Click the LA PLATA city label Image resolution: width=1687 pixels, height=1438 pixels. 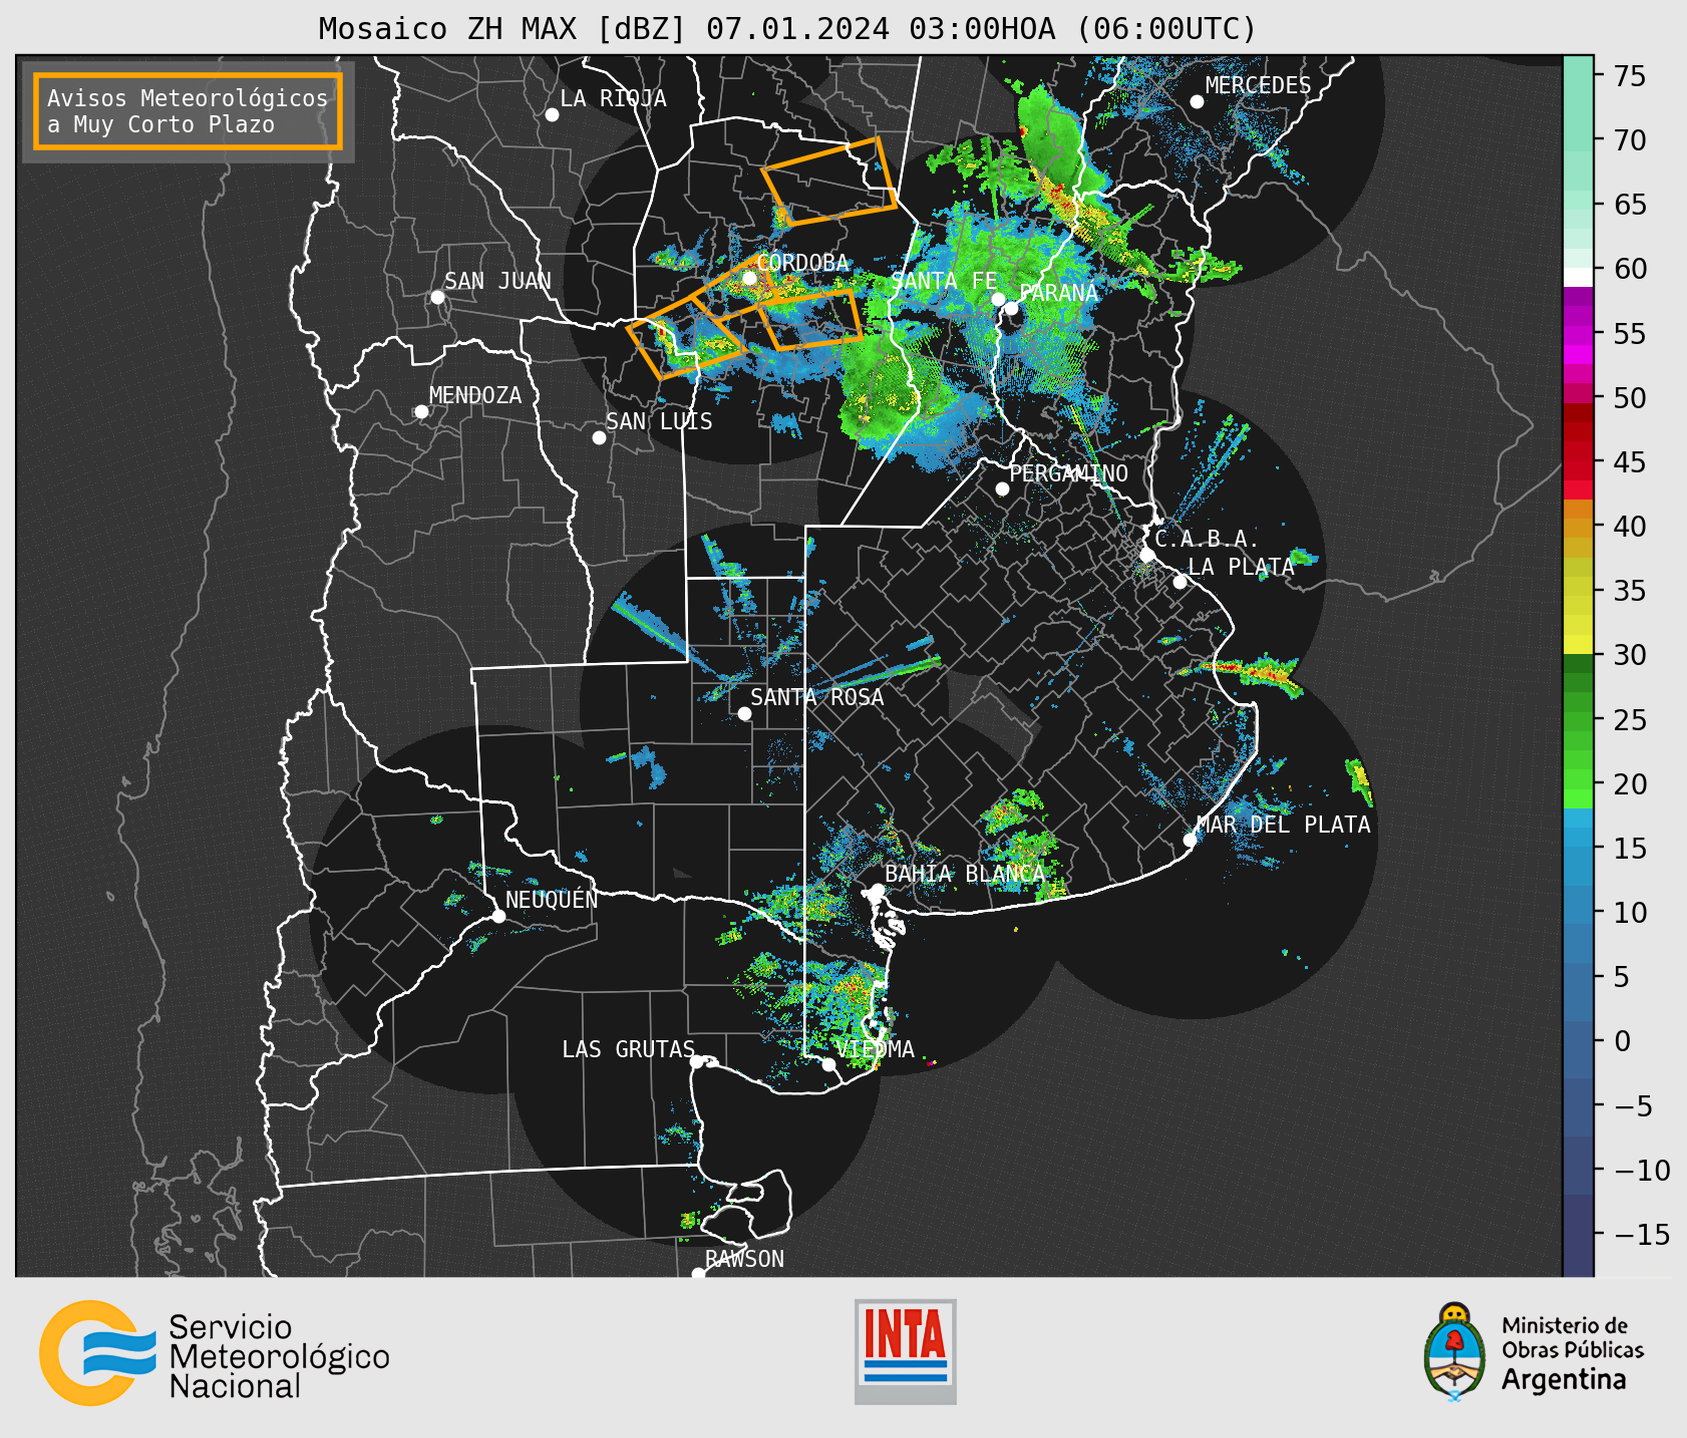point(1241,566)
